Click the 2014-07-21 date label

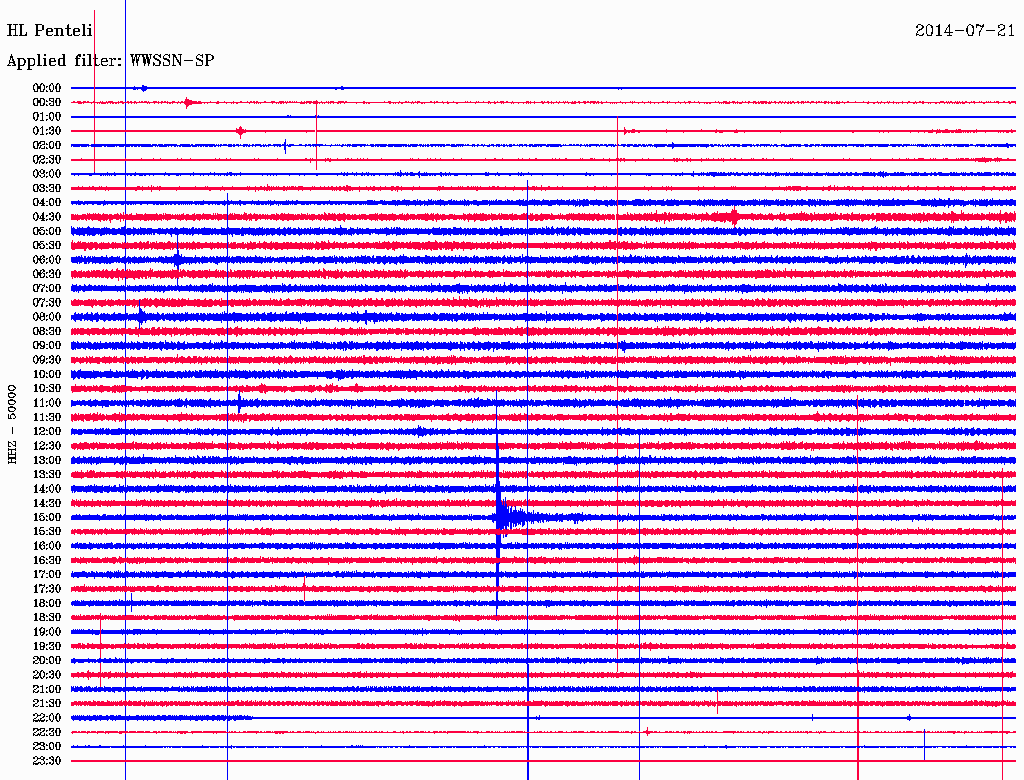pyautogui.click(x=965, y=31)
